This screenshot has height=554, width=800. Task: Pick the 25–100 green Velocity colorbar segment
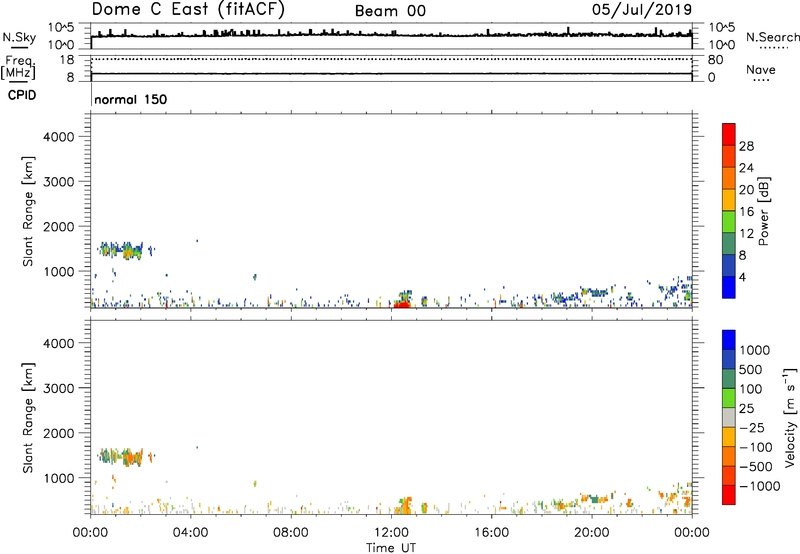click(x=729, y=398)
